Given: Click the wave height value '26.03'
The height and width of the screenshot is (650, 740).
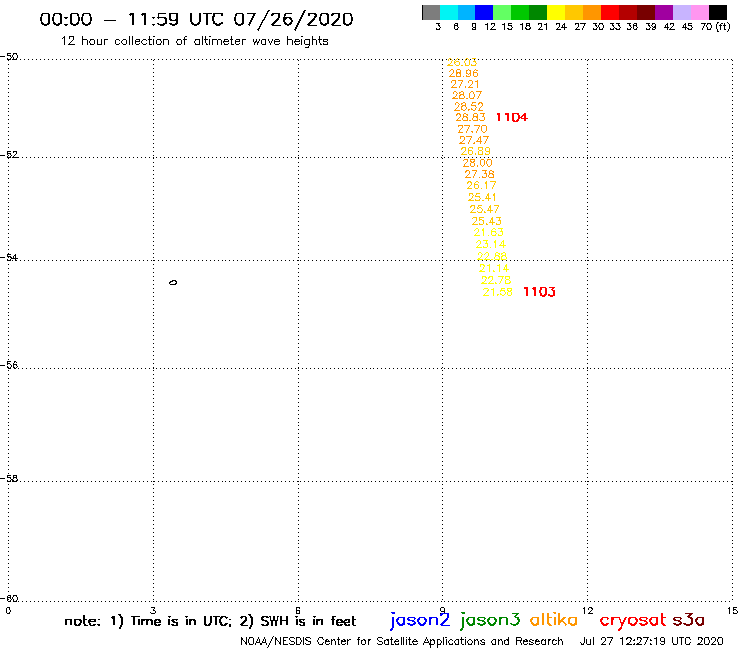Looking at the screenshot, I should click(462, 62).
